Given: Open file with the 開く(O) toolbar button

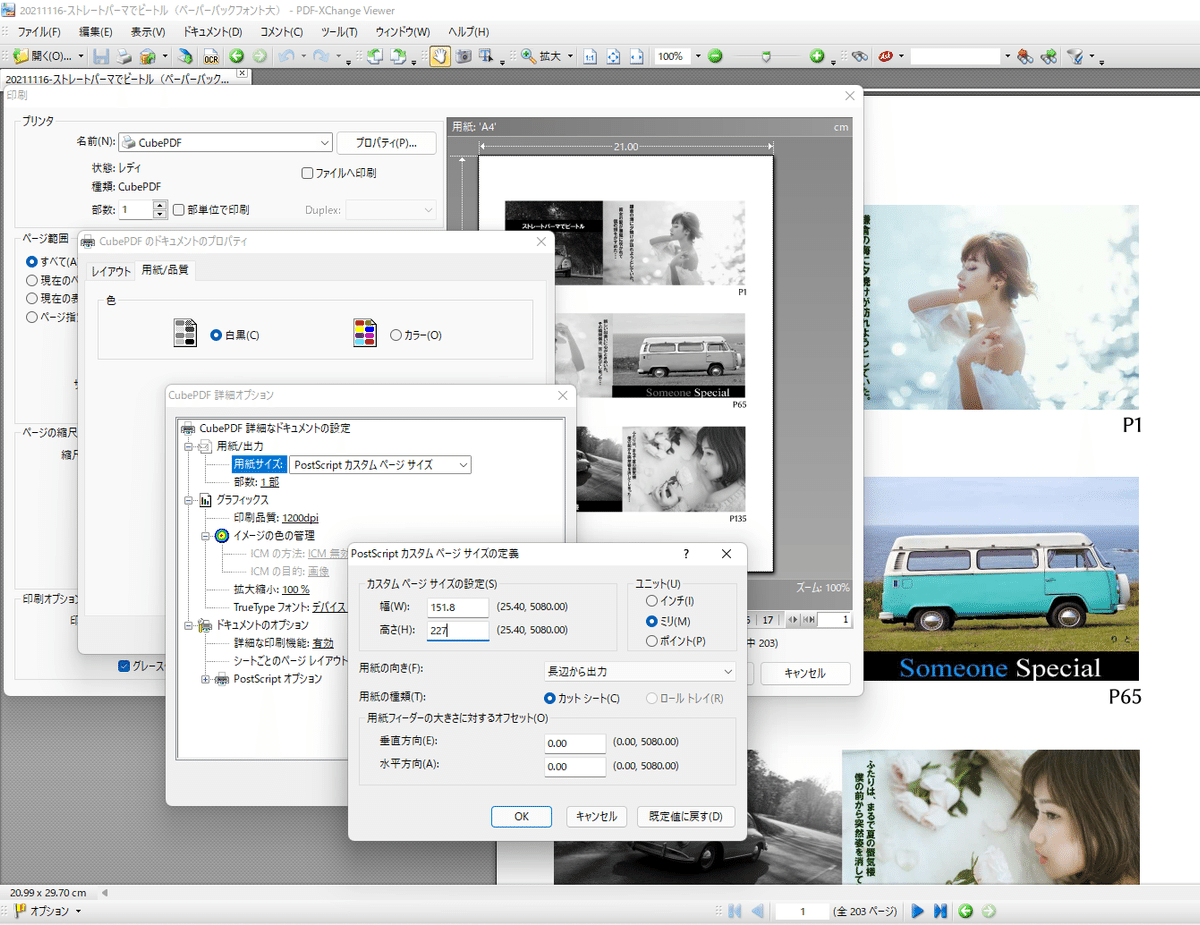Looking at the screenshot, I should [43, 56].
